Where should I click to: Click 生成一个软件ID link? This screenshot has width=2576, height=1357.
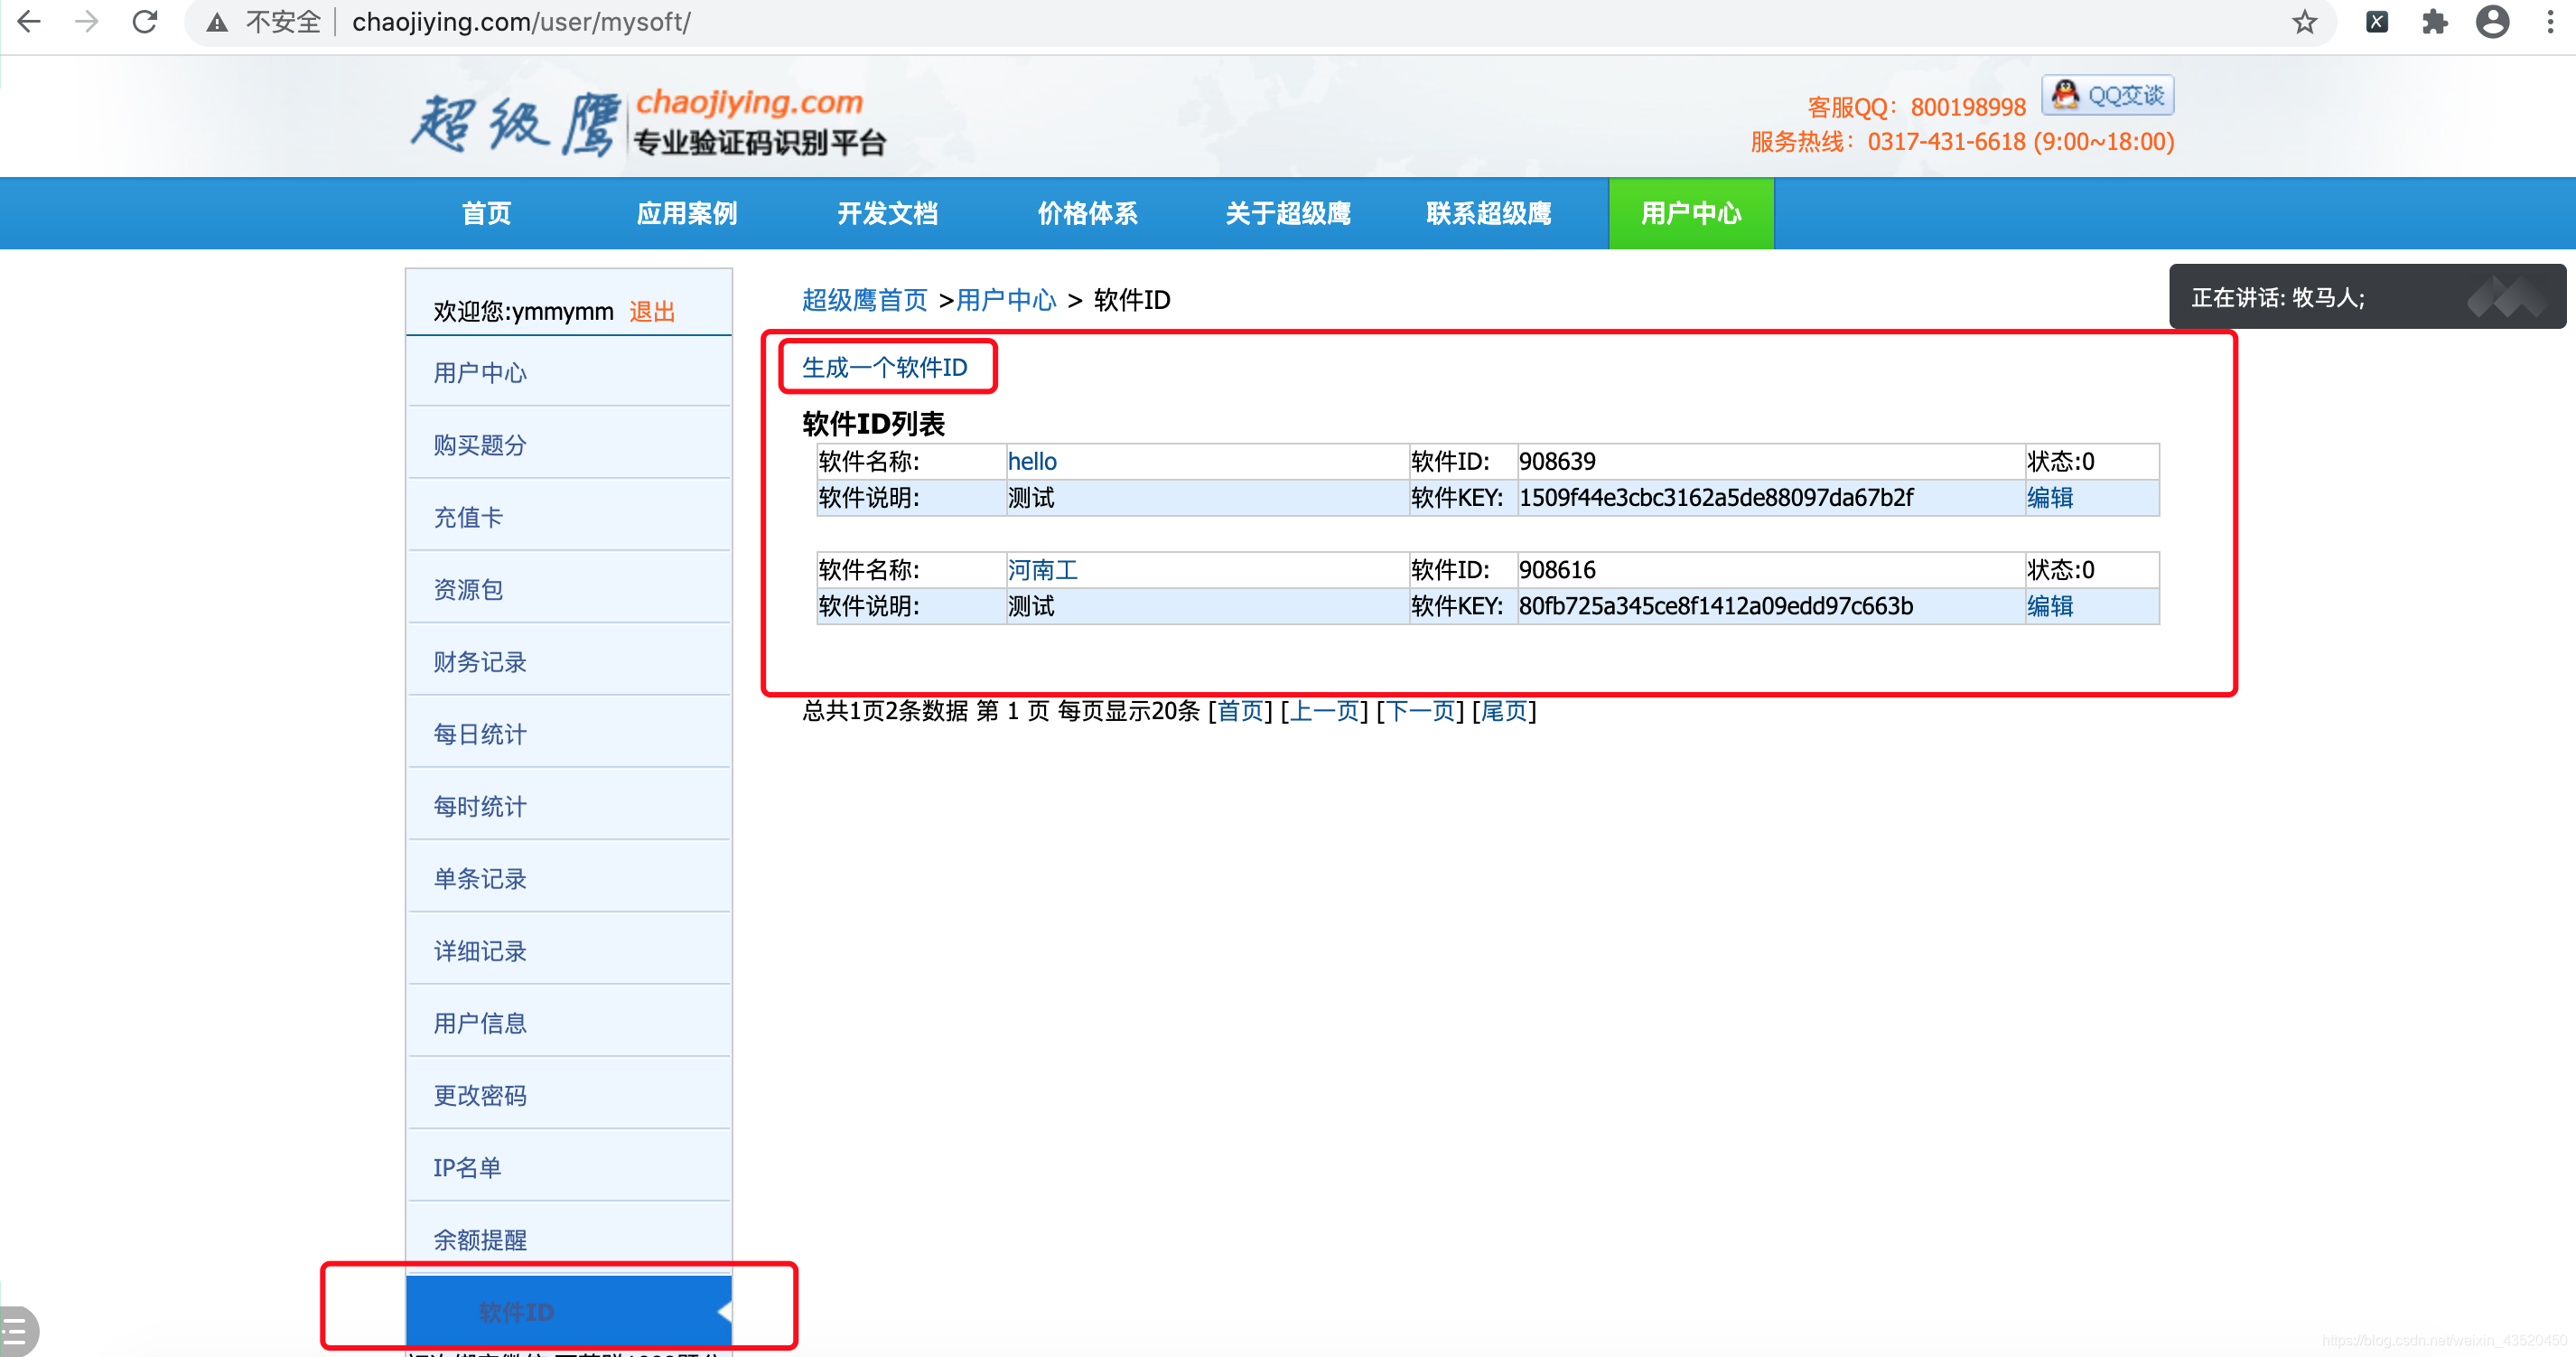[884, 368]
